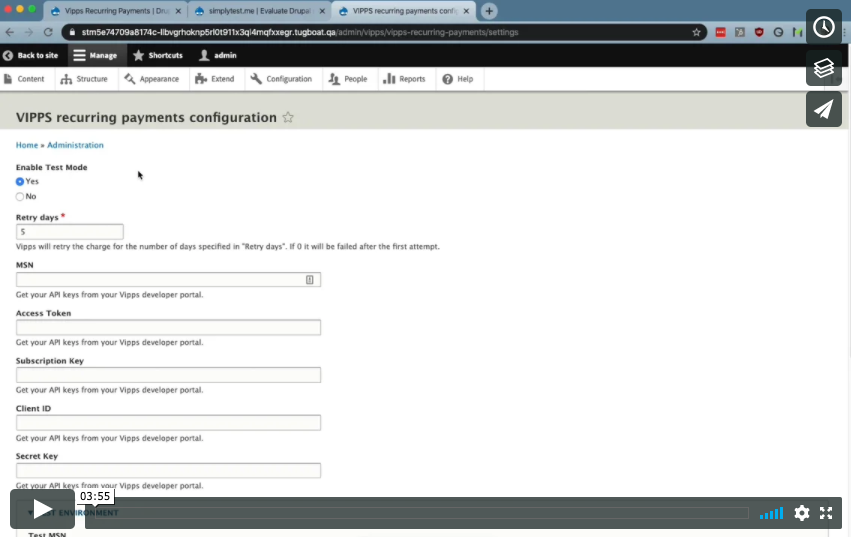Click the Client ID input field
This screenshot has height=537, width=851.
168,423
